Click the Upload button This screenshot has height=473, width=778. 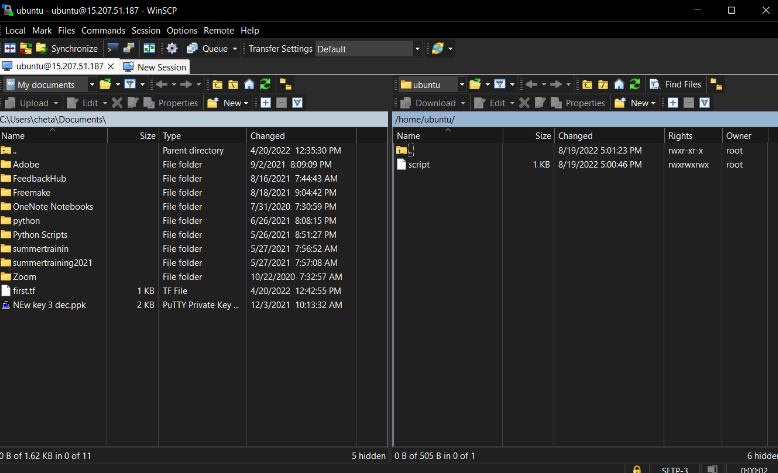coord(27,103)
